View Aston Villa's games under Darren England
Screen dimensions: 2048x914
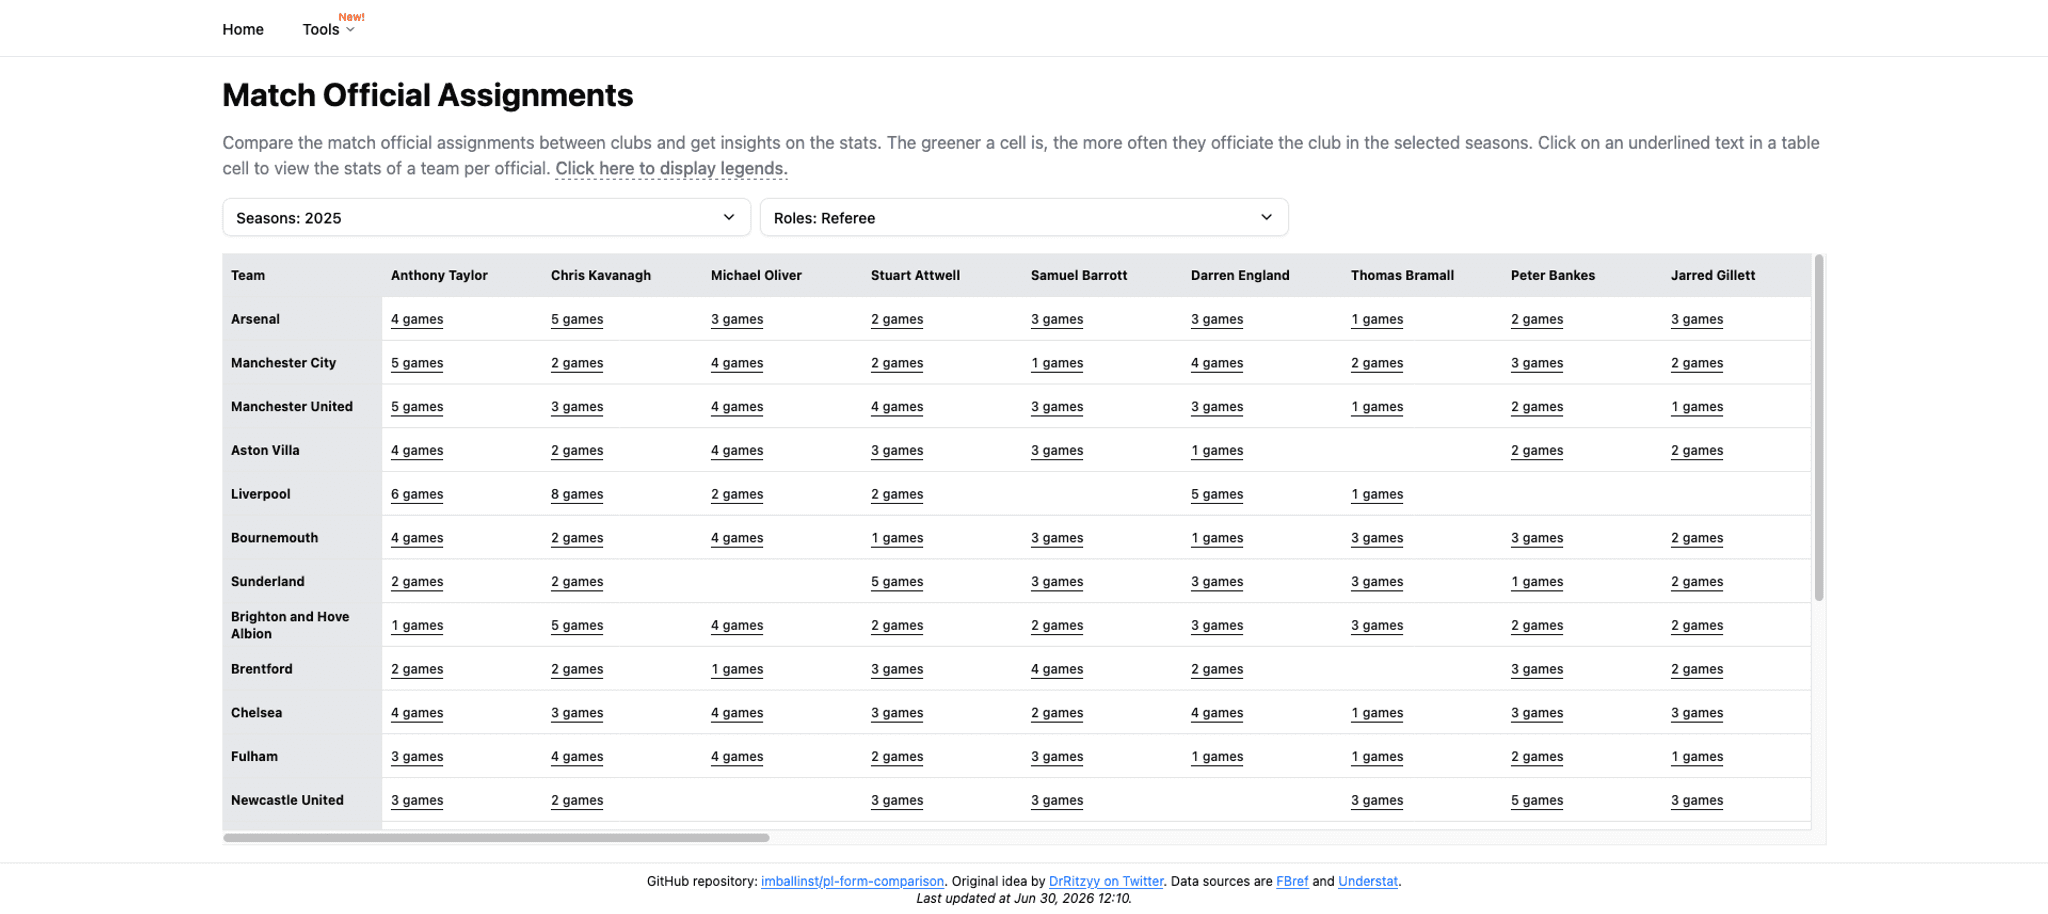click(x=1217, y=450)
